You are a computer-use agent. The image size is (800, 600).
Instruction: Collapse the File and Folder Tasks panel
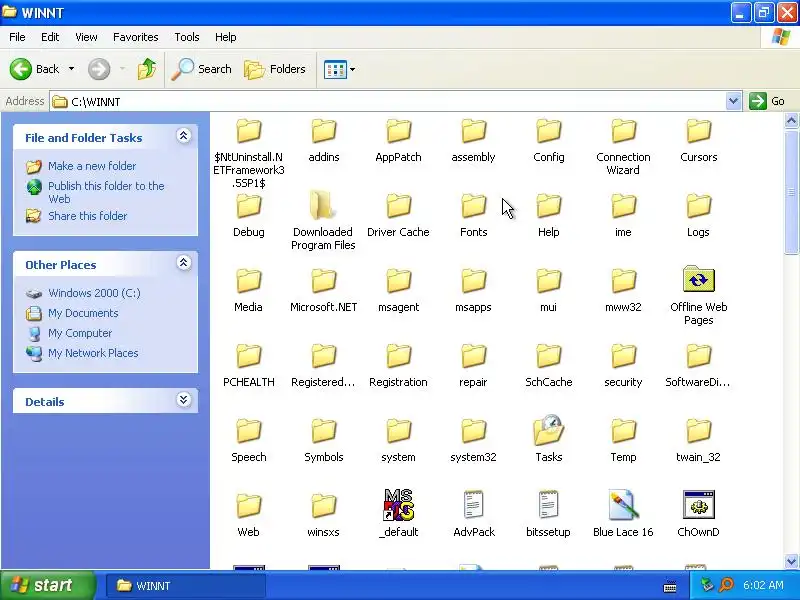[184, 136]
